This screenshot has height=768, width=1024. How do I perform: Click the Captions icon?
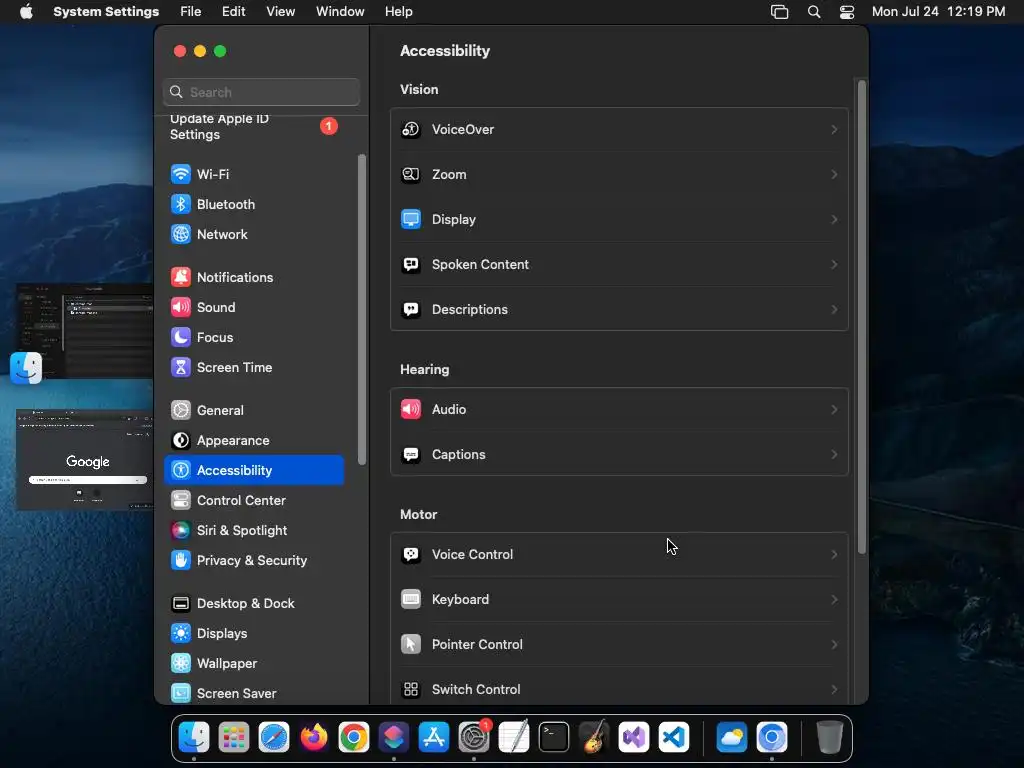[411, 455]
